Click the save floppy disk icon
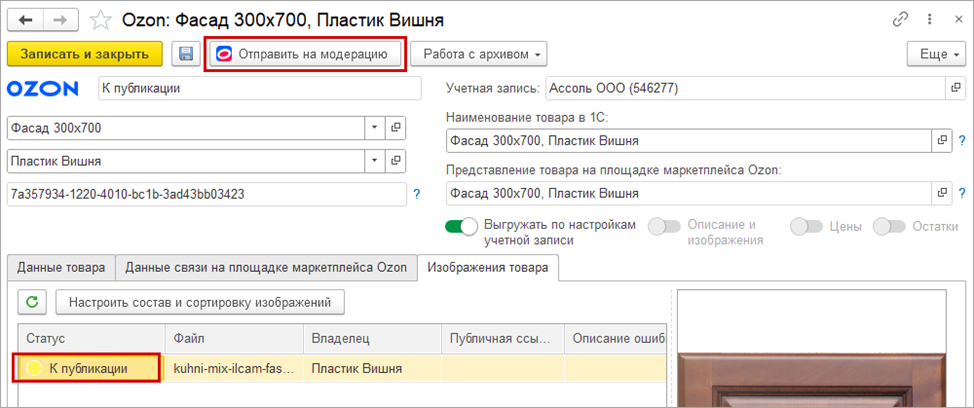Viewport: 974px width, 408px height. click(x=185, y=54)
